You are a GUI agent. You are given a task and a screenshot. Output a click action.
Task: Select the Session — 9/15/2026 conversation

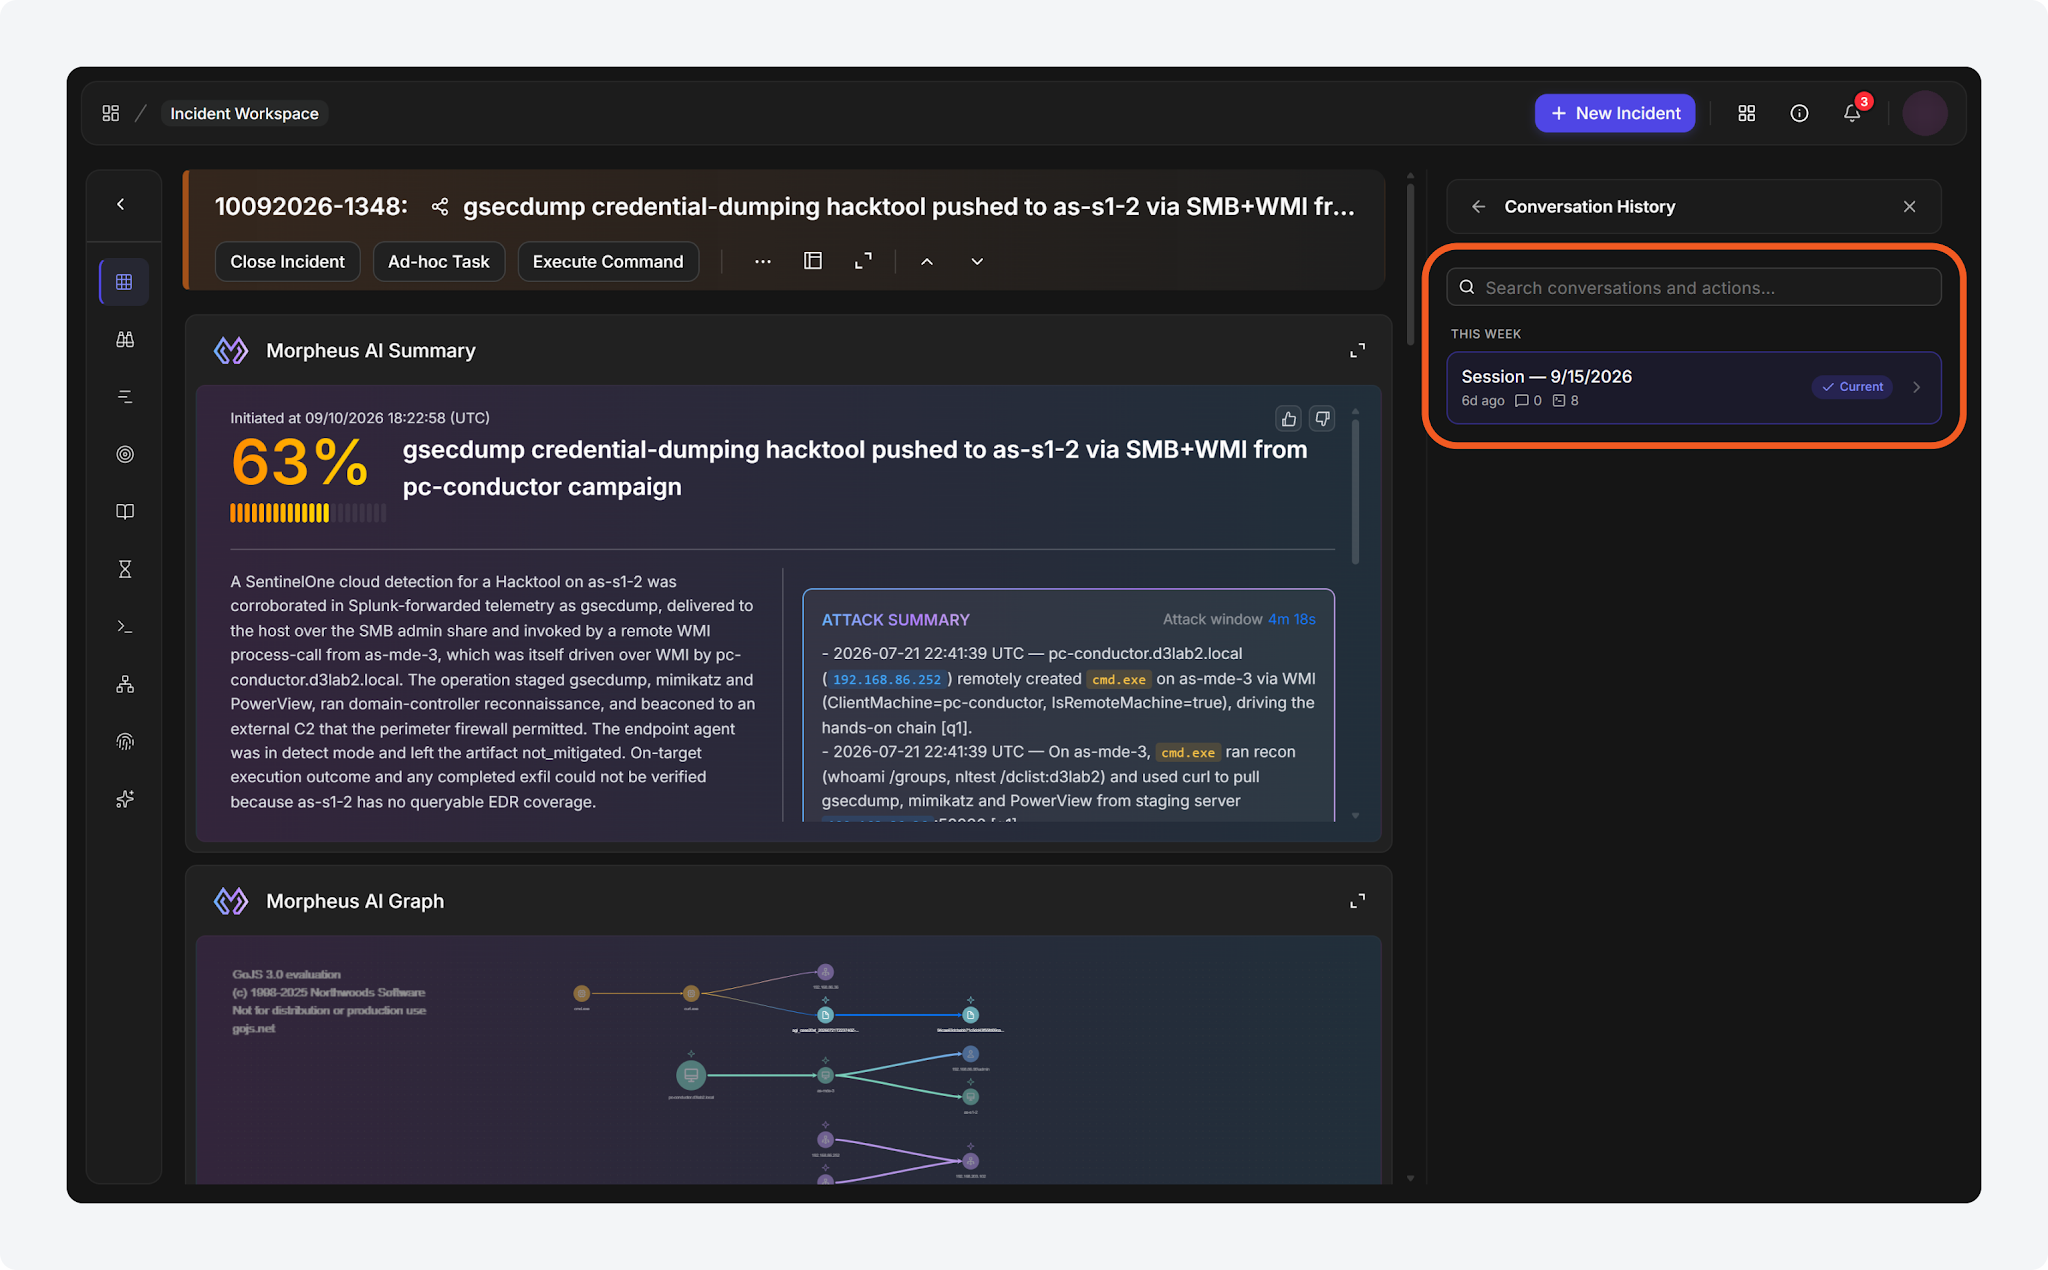tap(1694, 387)
